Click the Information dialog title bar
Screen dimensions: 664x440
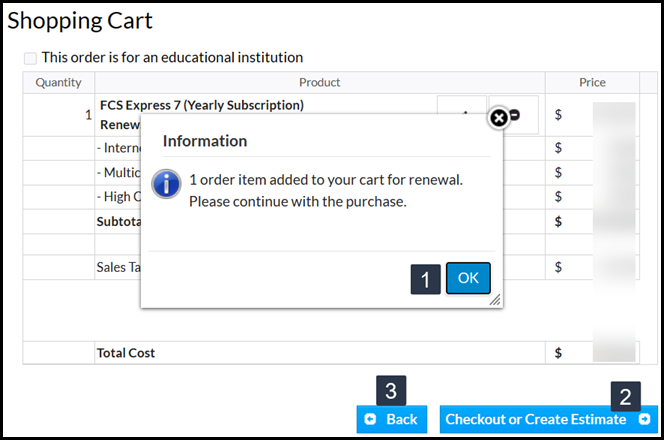[x=300, y=140]
